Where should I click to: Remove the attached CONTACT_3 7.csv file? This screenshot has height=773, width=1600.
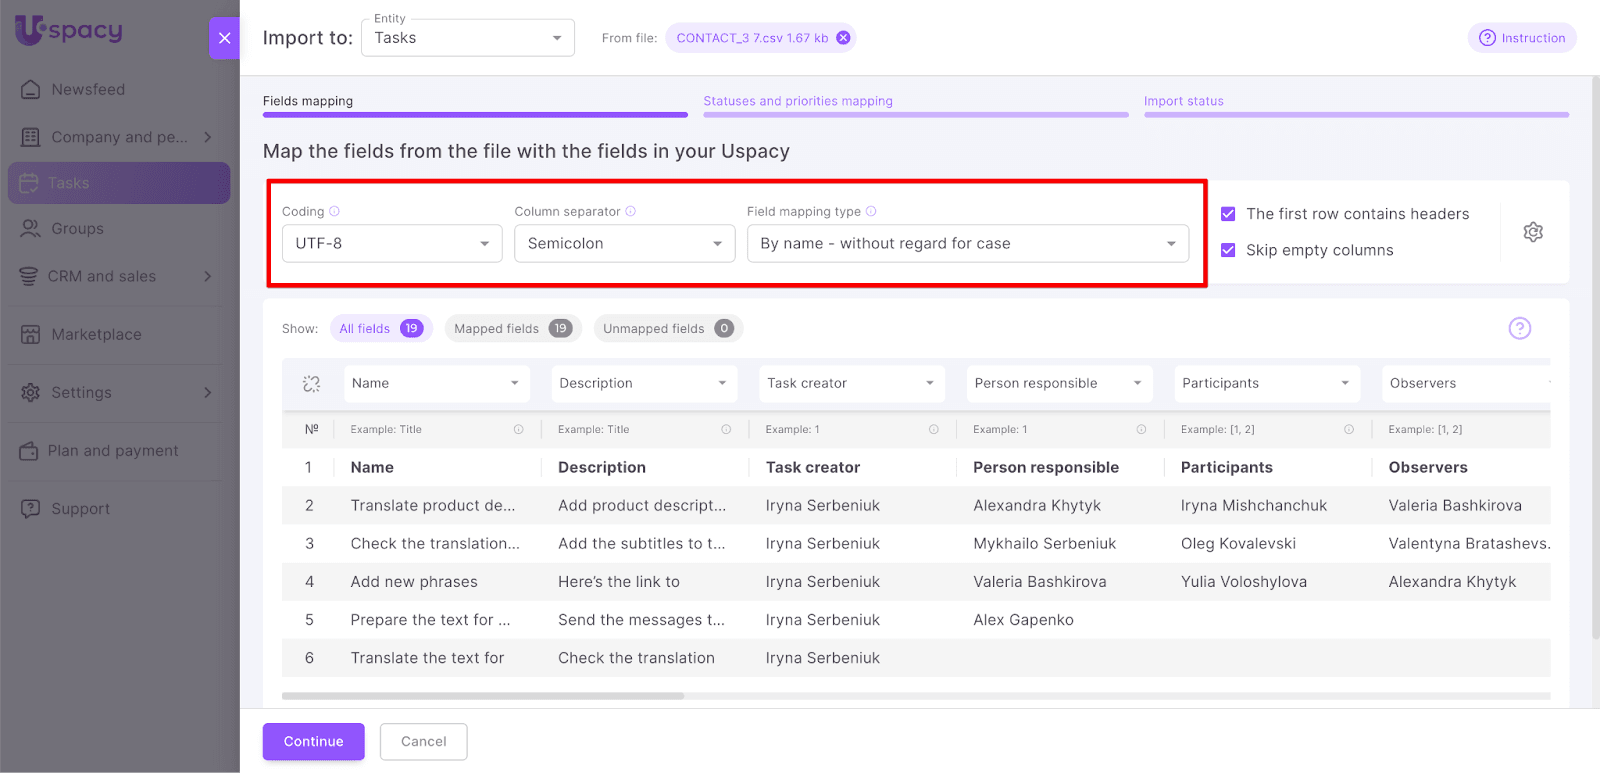843,38
